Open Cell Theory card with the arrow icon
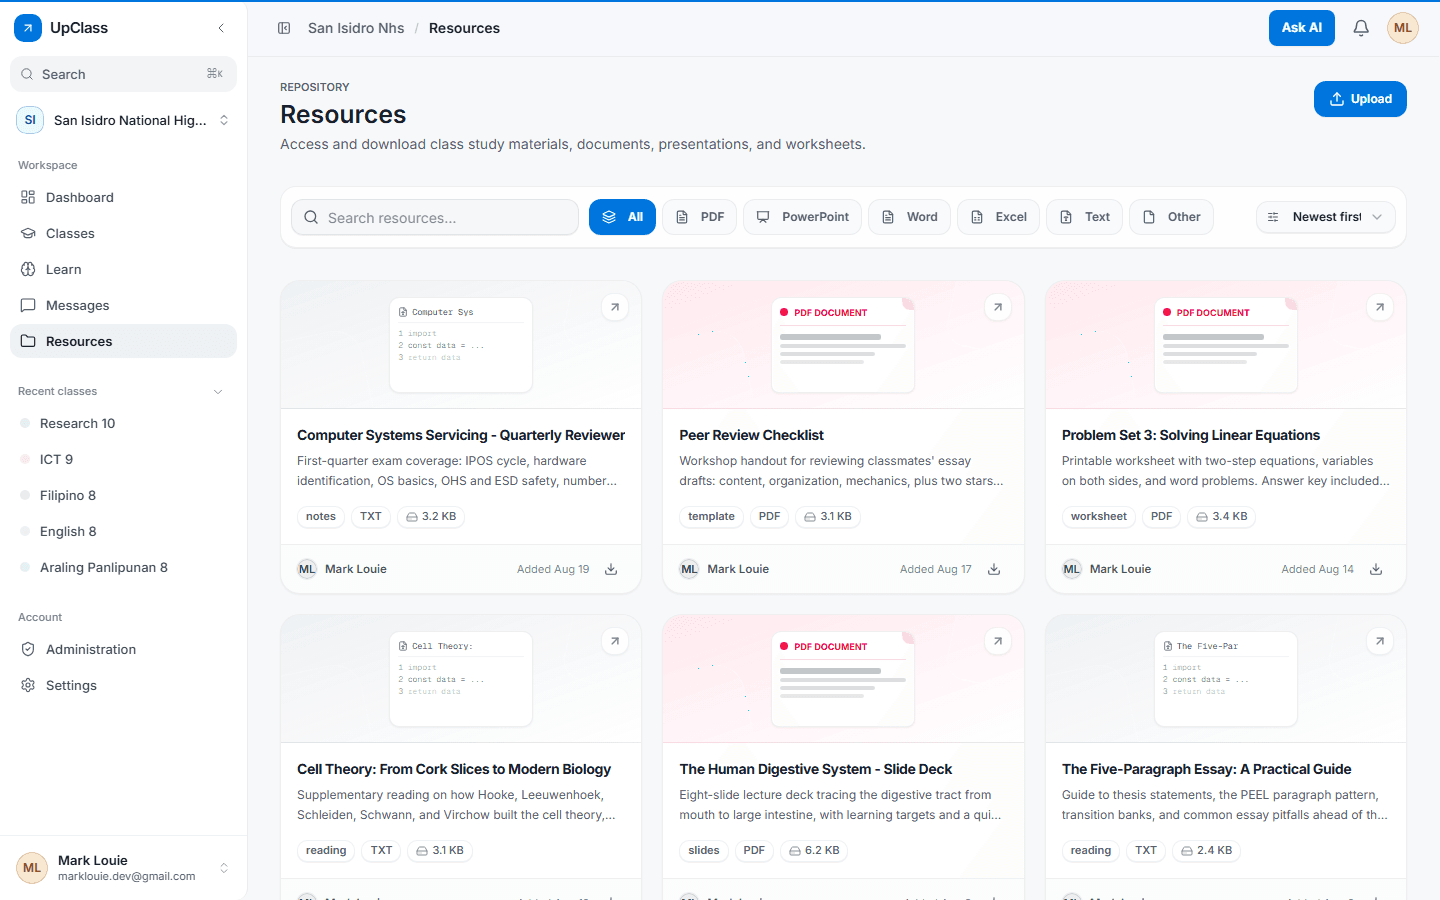1440x900 pixels. pos(615,641)
